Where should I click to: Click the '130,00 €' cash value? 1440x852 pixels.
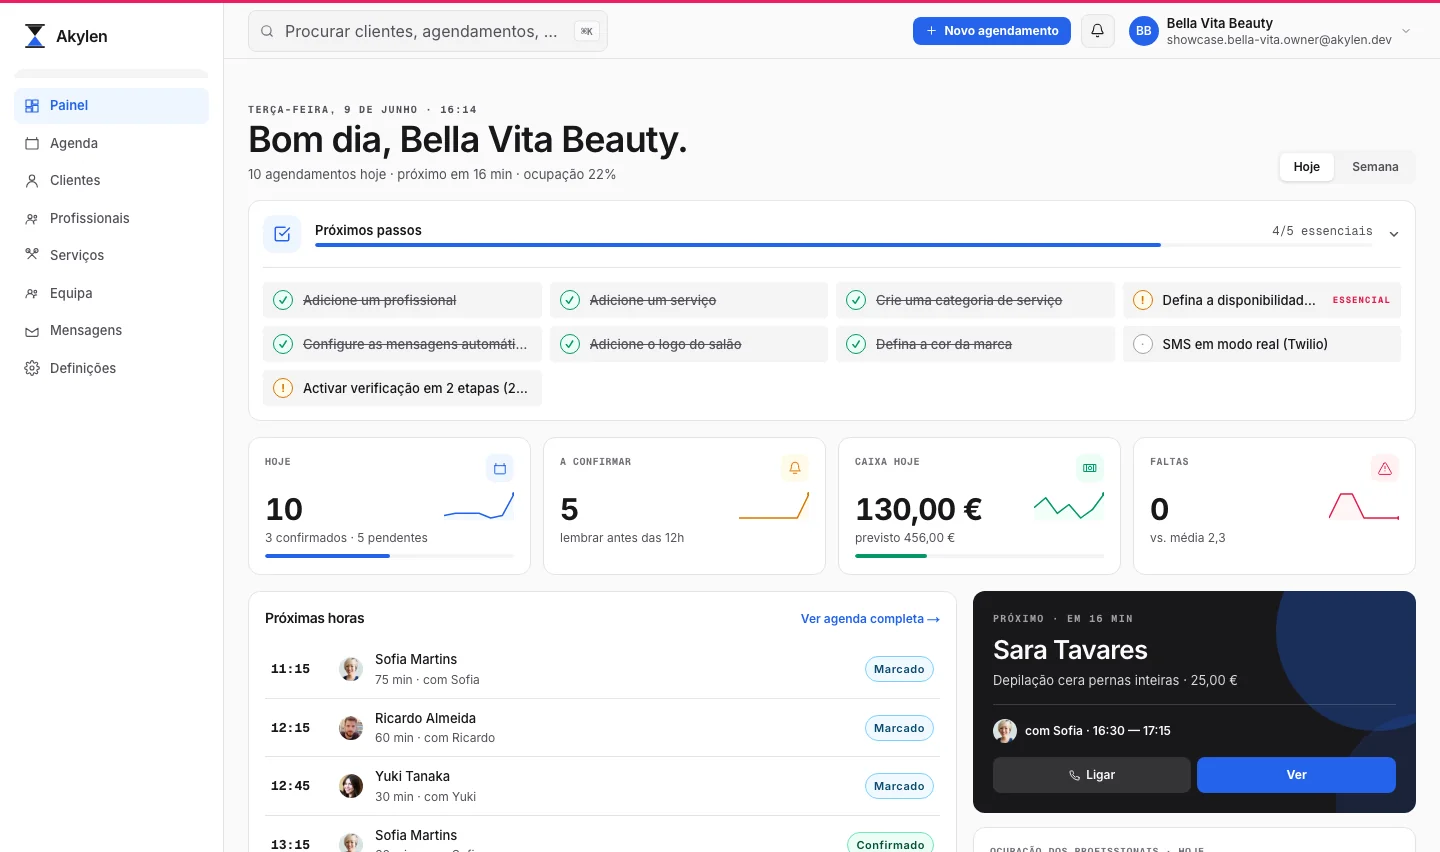point(918,509)
